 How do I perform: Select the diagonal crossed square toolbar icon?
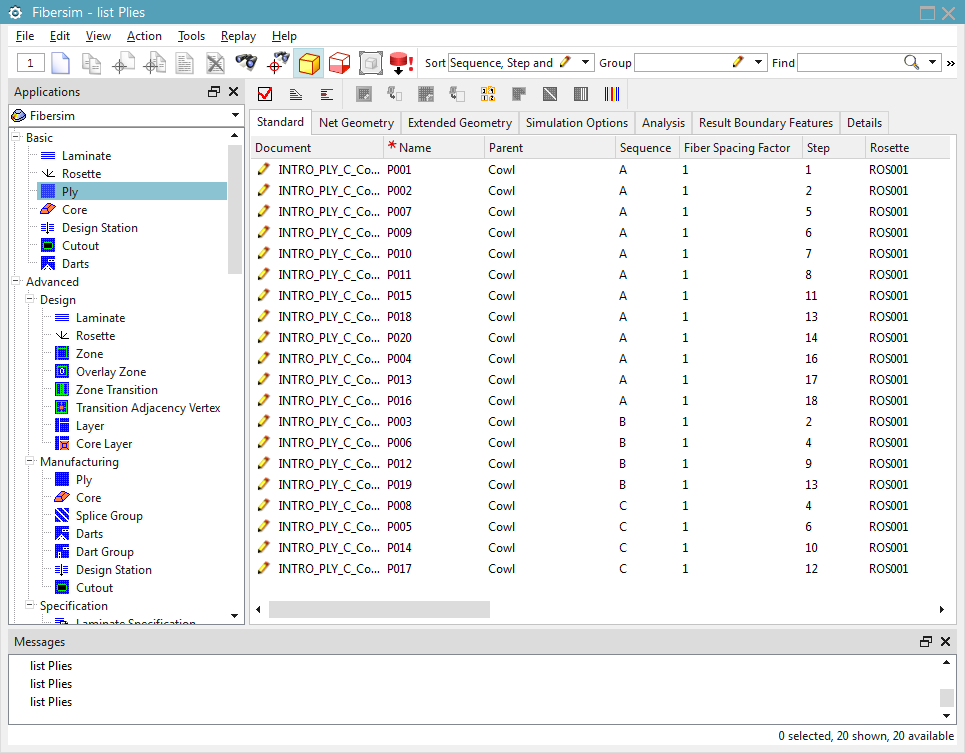pos(549,94)
